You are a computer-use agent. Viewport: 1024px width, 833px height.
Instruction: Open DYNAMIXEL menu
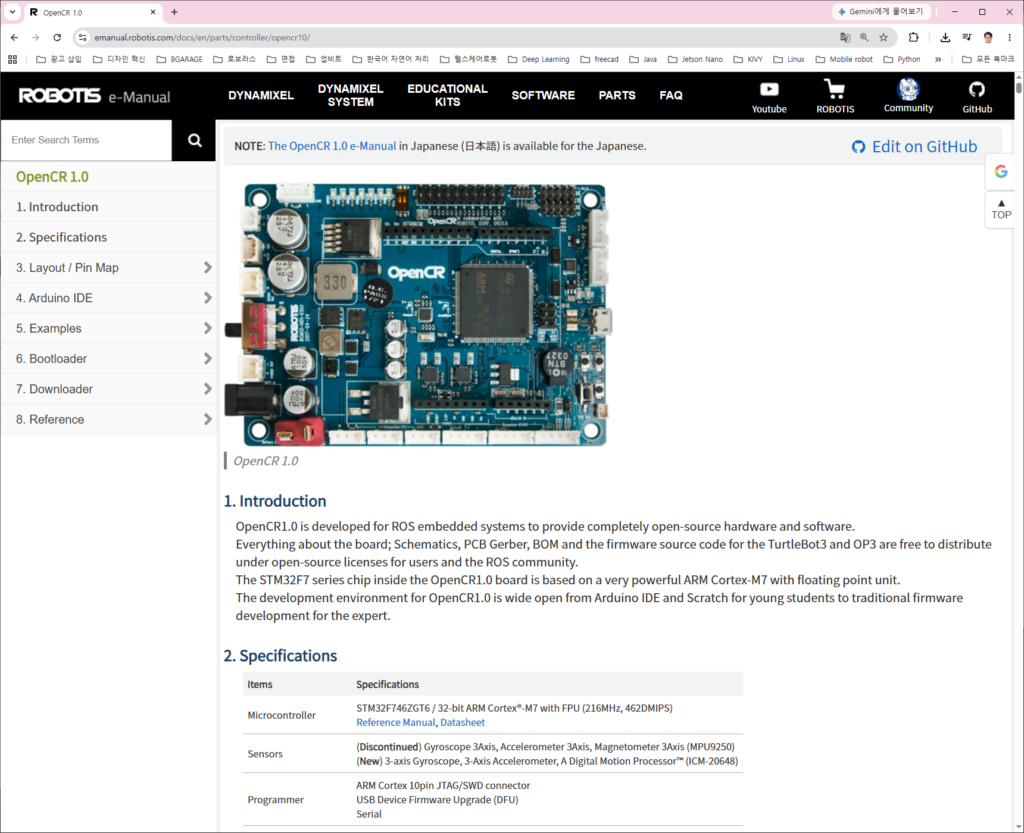pos(261,95)
